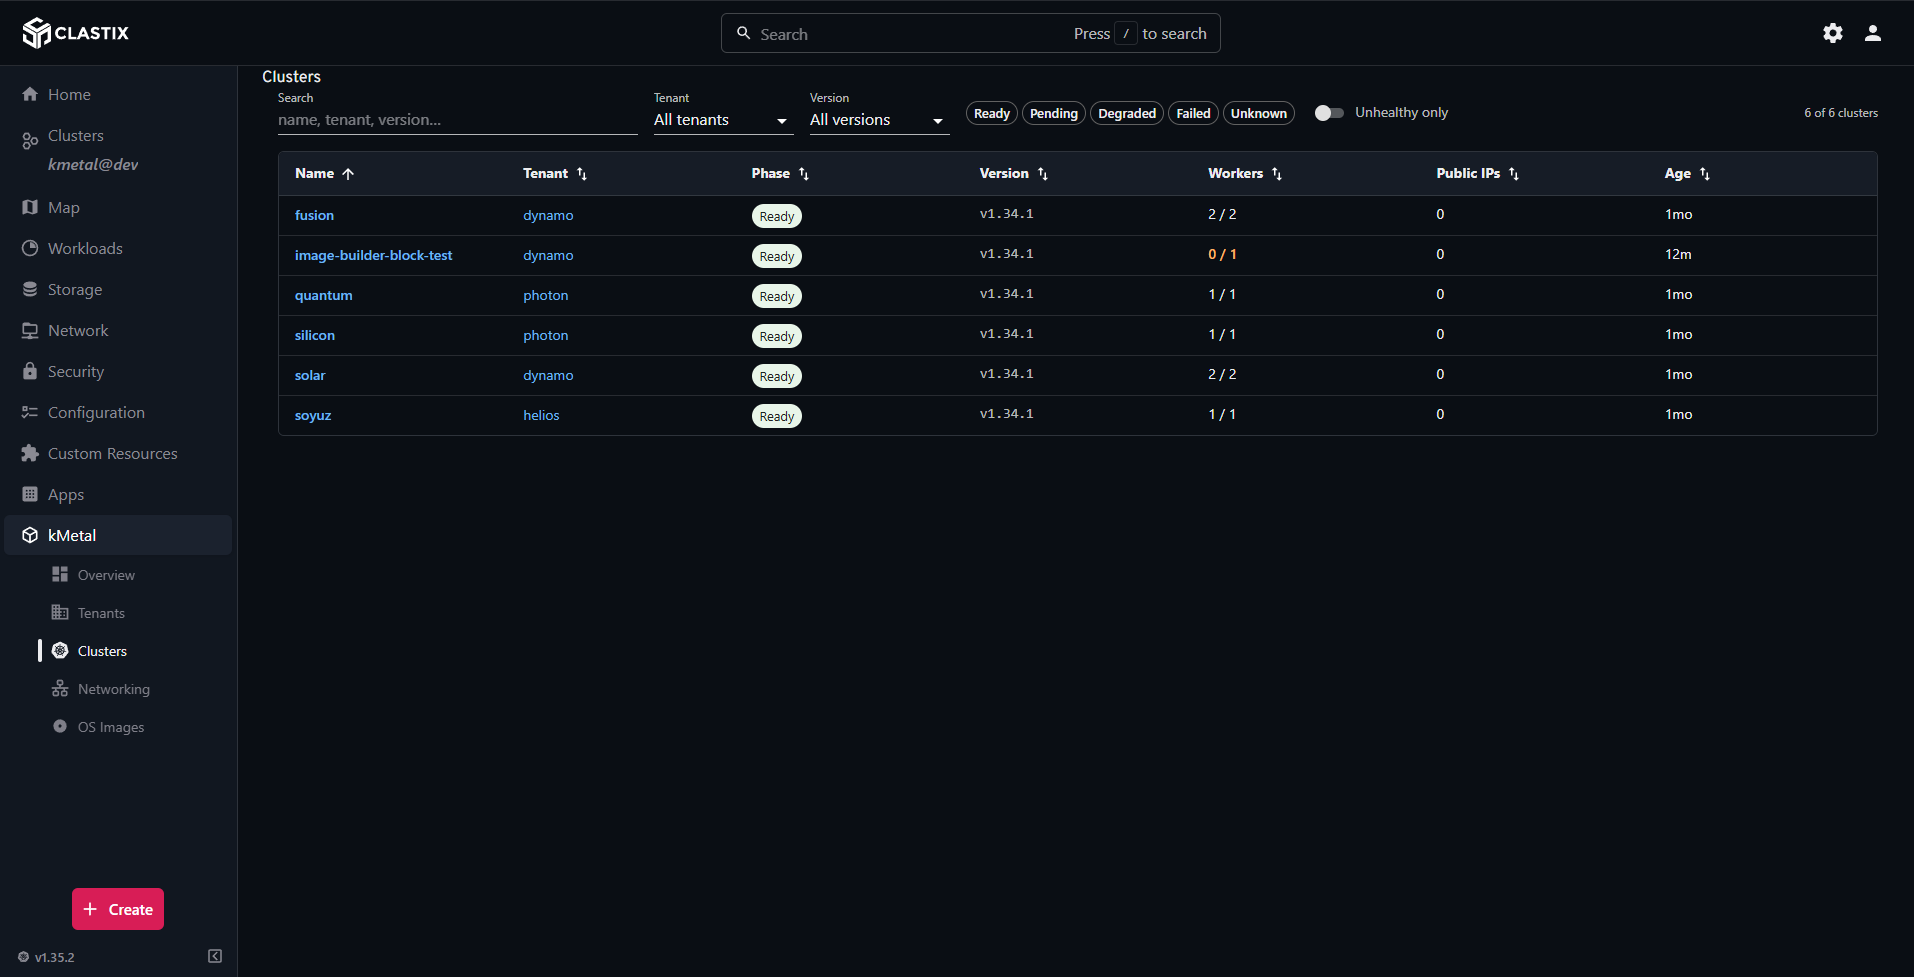The width and height of the screenshot is (1914, 977).
Task: Click the Map sidebar icon
Action: tap(30, 207)
